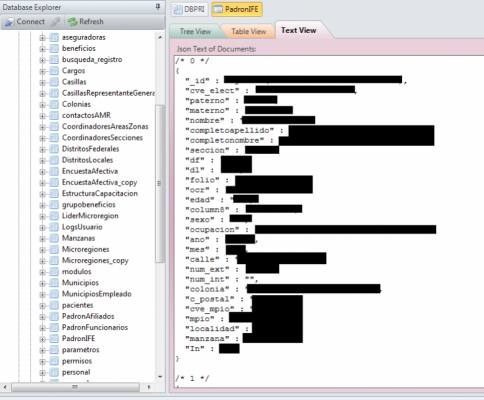
Task: Click the horizontal scrollbar right arrow
Action: click(149, 387)
